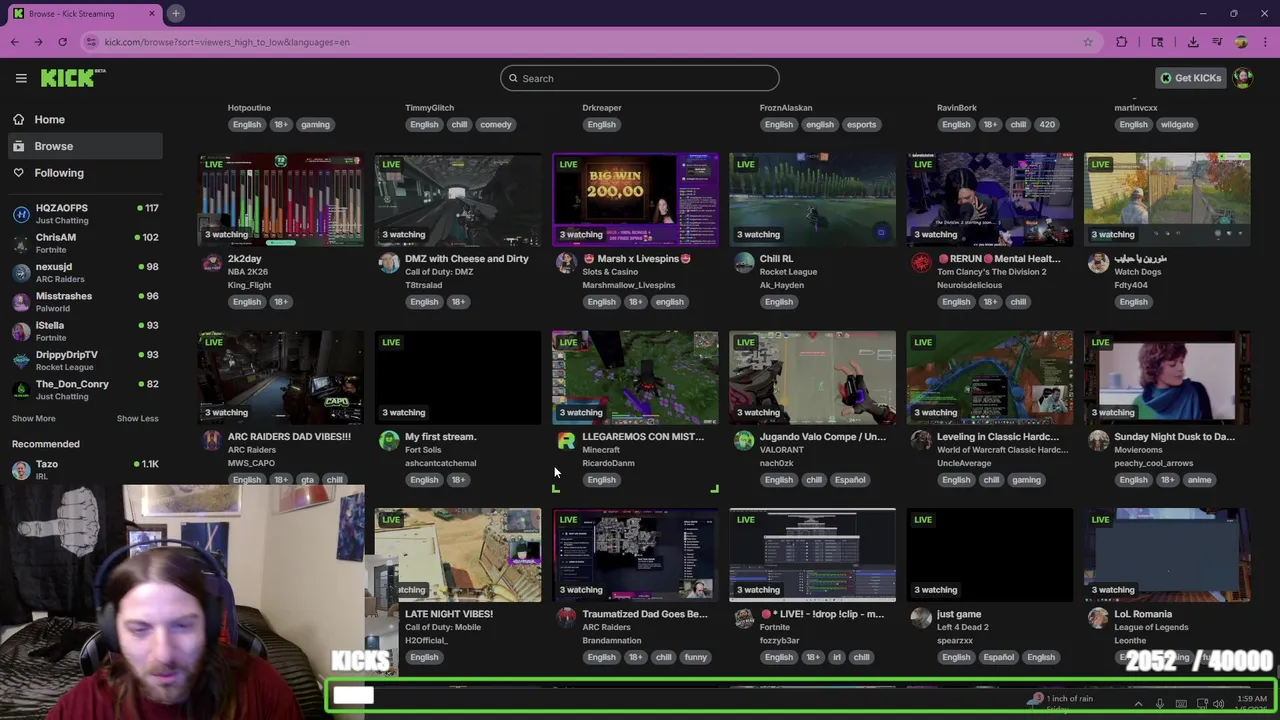Image resolution: width=1280 pixels, height=720 pixels.
Task: Go back using browser back arrow
Action: tap(14, 42)
